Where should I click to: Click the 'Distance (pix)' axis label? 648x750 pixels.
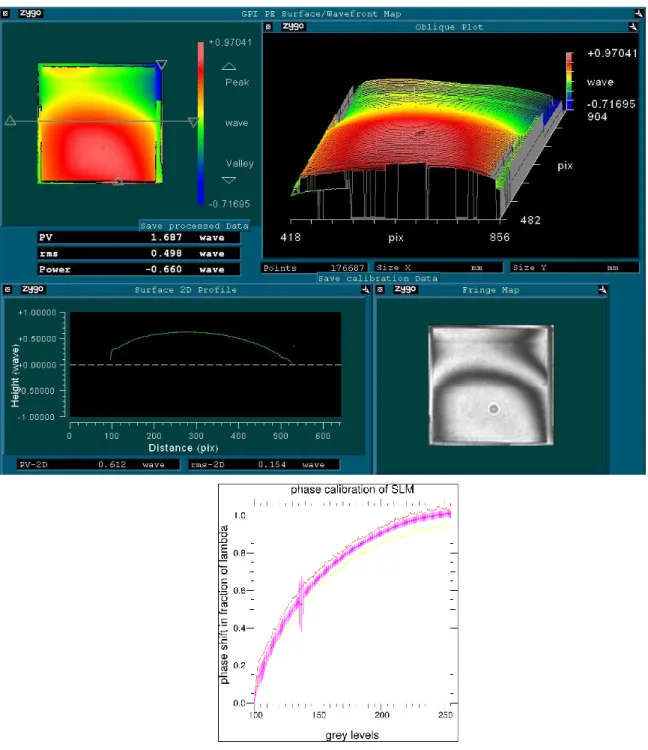[183, 448]
